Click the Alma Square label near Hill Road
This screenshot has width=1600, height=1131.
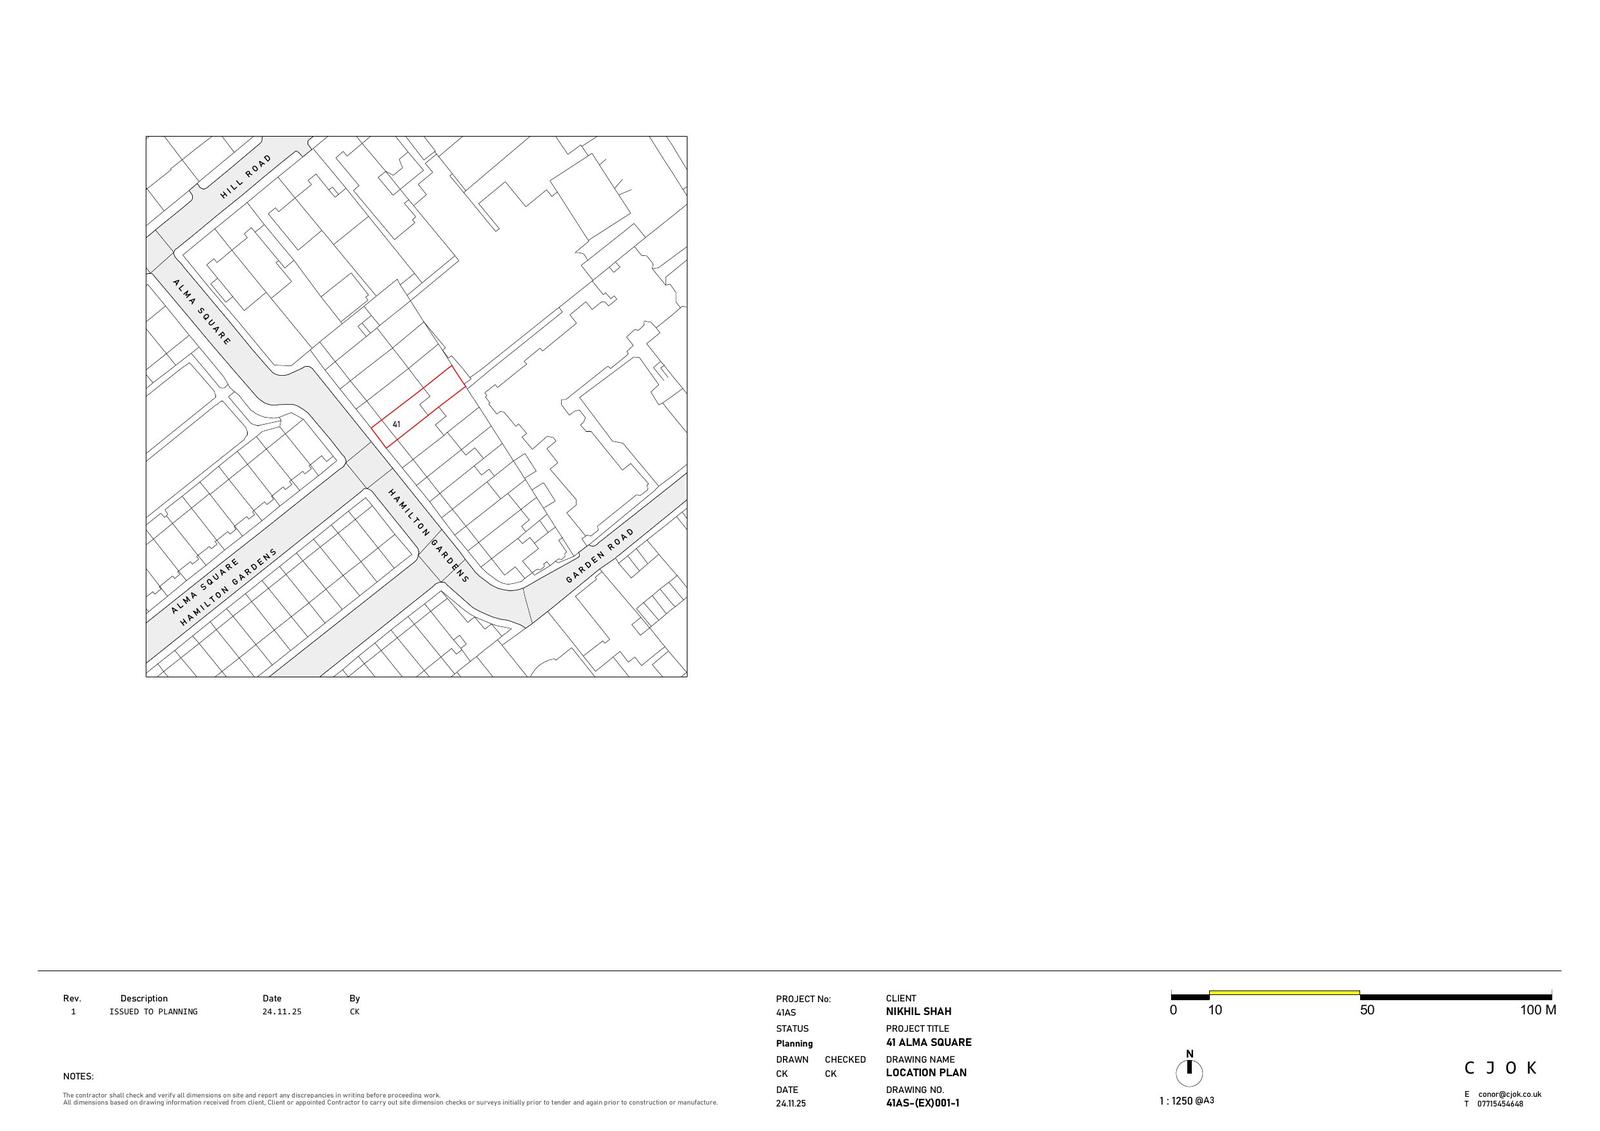[x=202, y=312]
